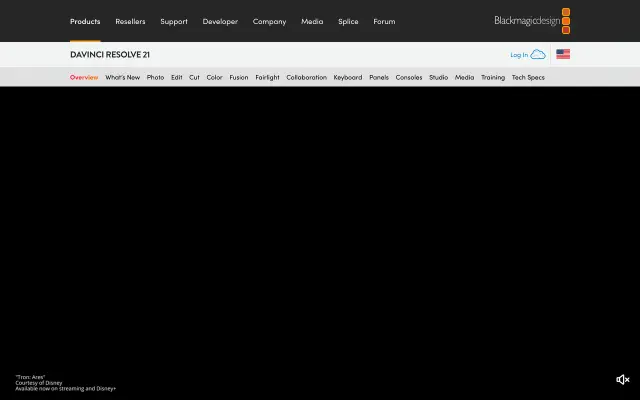Viewport: 640px width, 400px height.
Task: Switch to the What's New tab
Action: tap(122, 77)
